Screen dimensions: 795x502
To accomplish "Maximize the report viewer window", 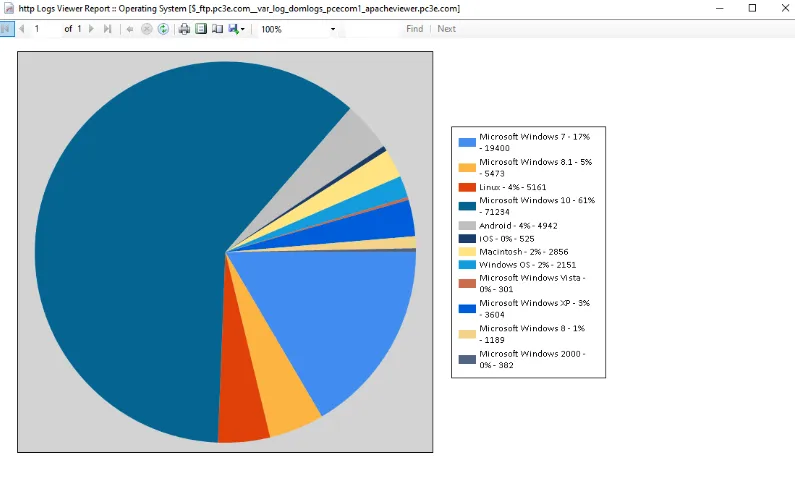I will tap(752, 8).
